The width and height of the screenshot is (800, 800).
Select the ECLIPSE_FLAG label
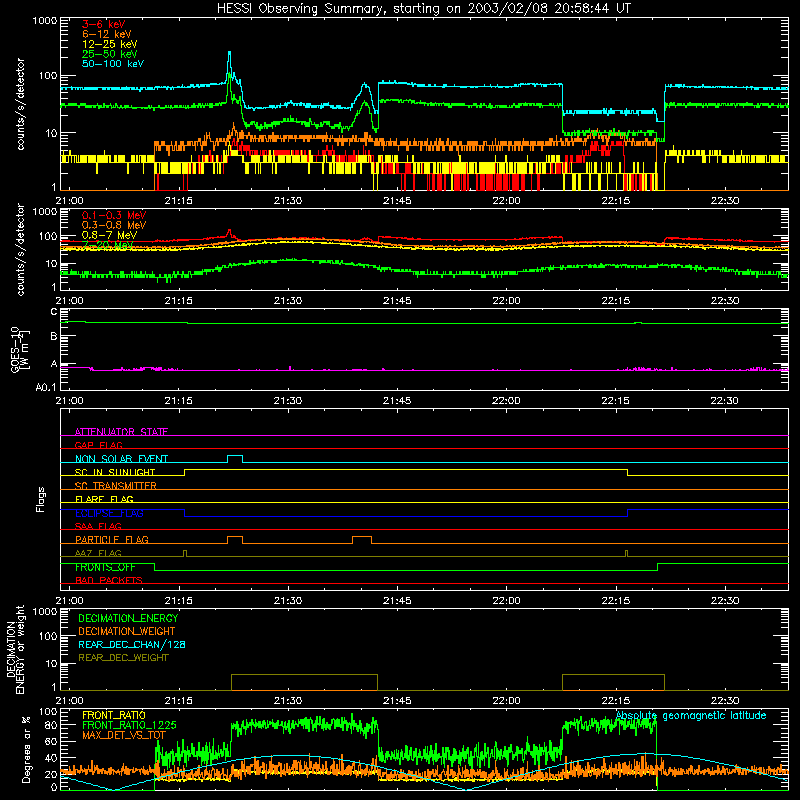click(109, 513)
